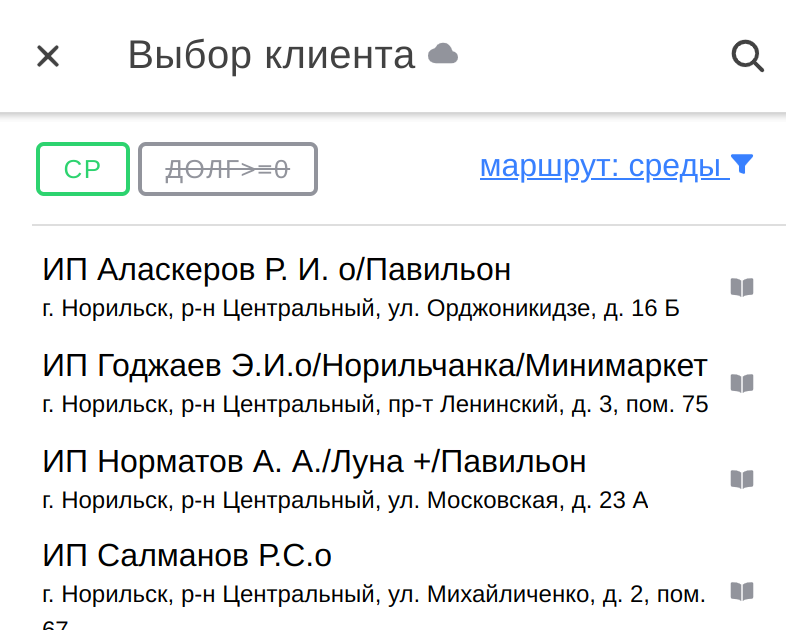Open book icon for ИП Салманов
This screenshot has height=630, width=786.
coord(742,591)
